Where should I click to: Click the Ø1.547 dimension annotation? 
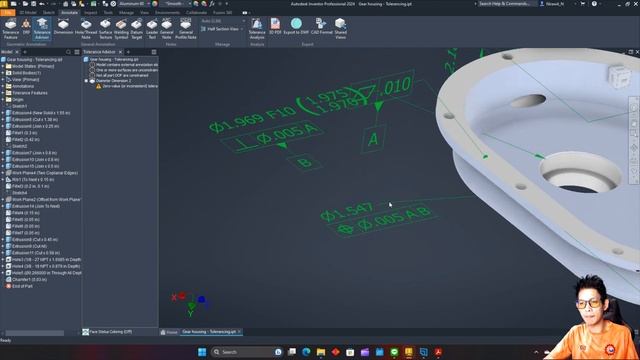347,211
